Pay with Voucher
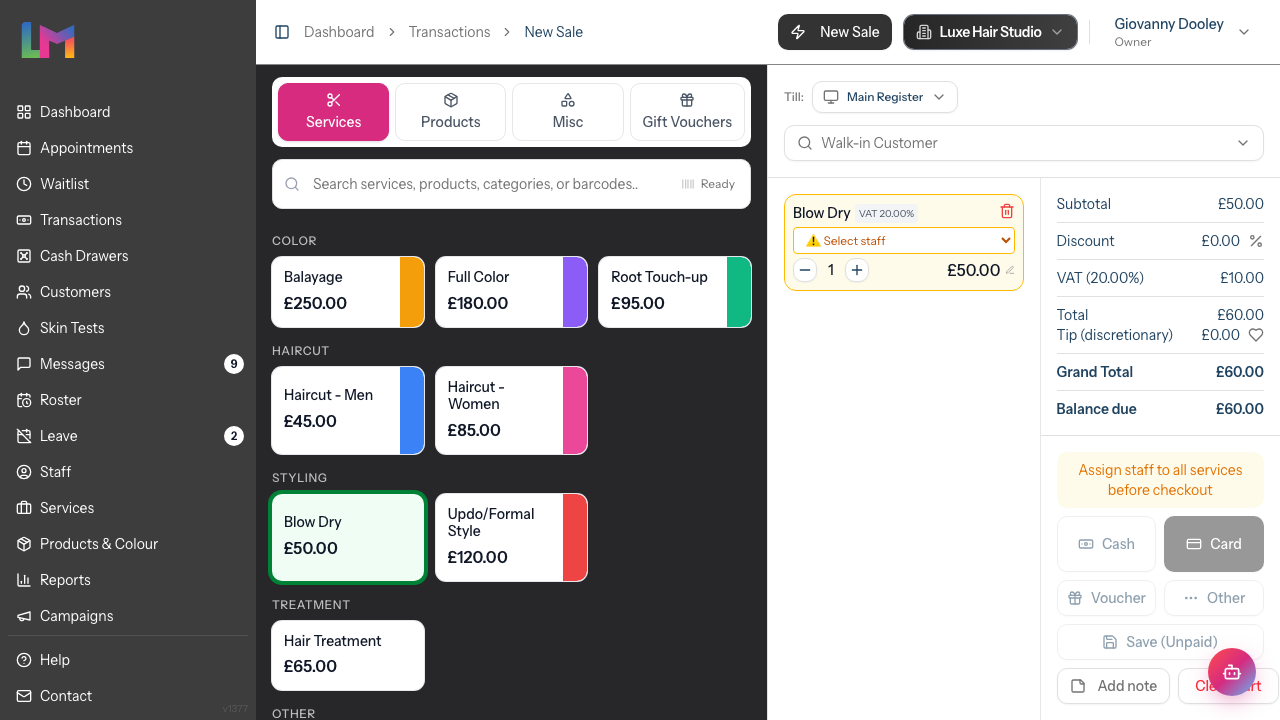This screenshot has width=1280, height=720. point(1106,598)
